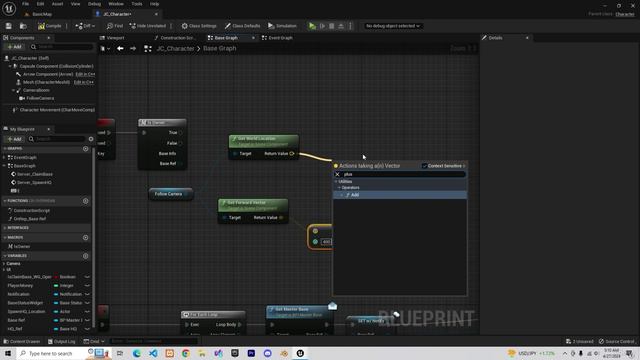Click the Simulation button
640x360 pixels.
click(282, 26)
